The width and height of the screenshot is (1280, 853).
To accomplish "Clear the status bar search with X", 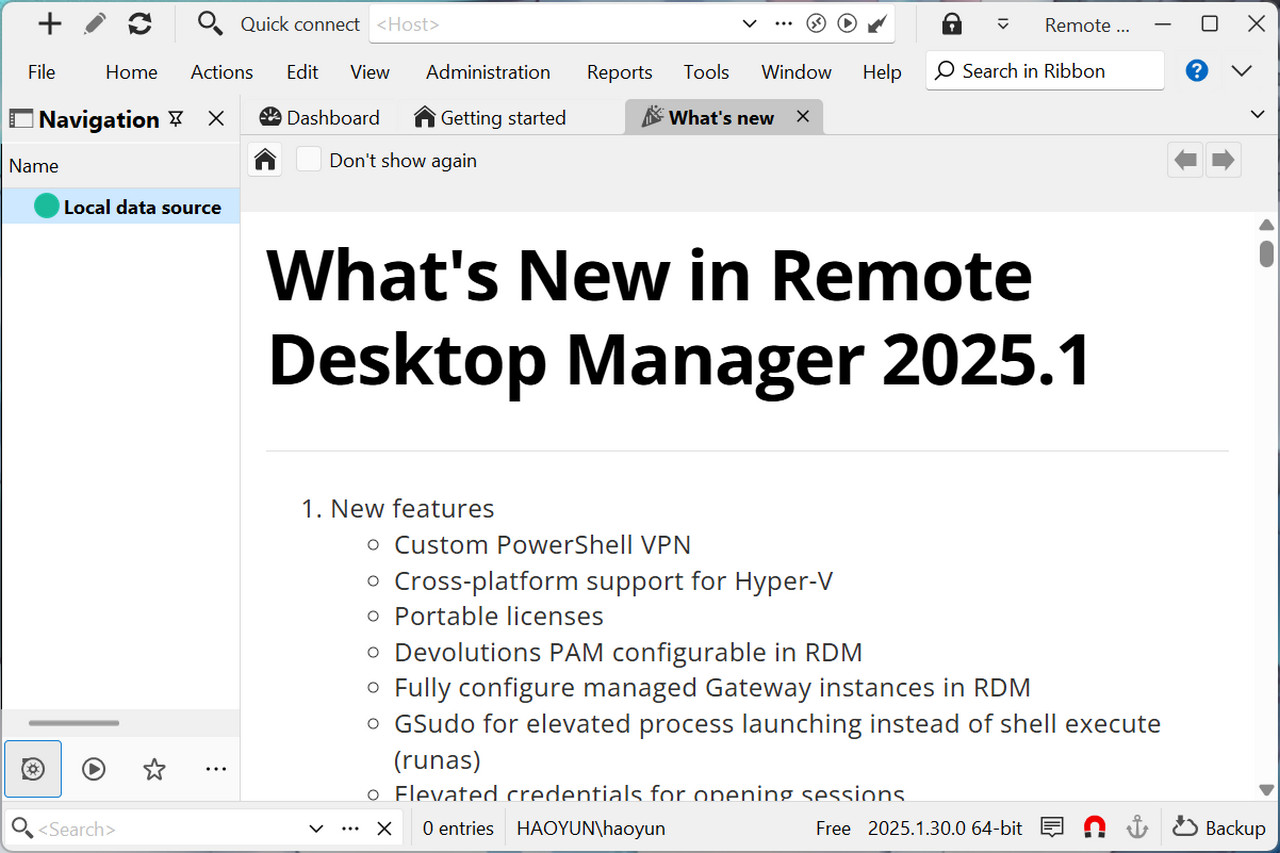I will pyautogui.click(x=384, y=828).
